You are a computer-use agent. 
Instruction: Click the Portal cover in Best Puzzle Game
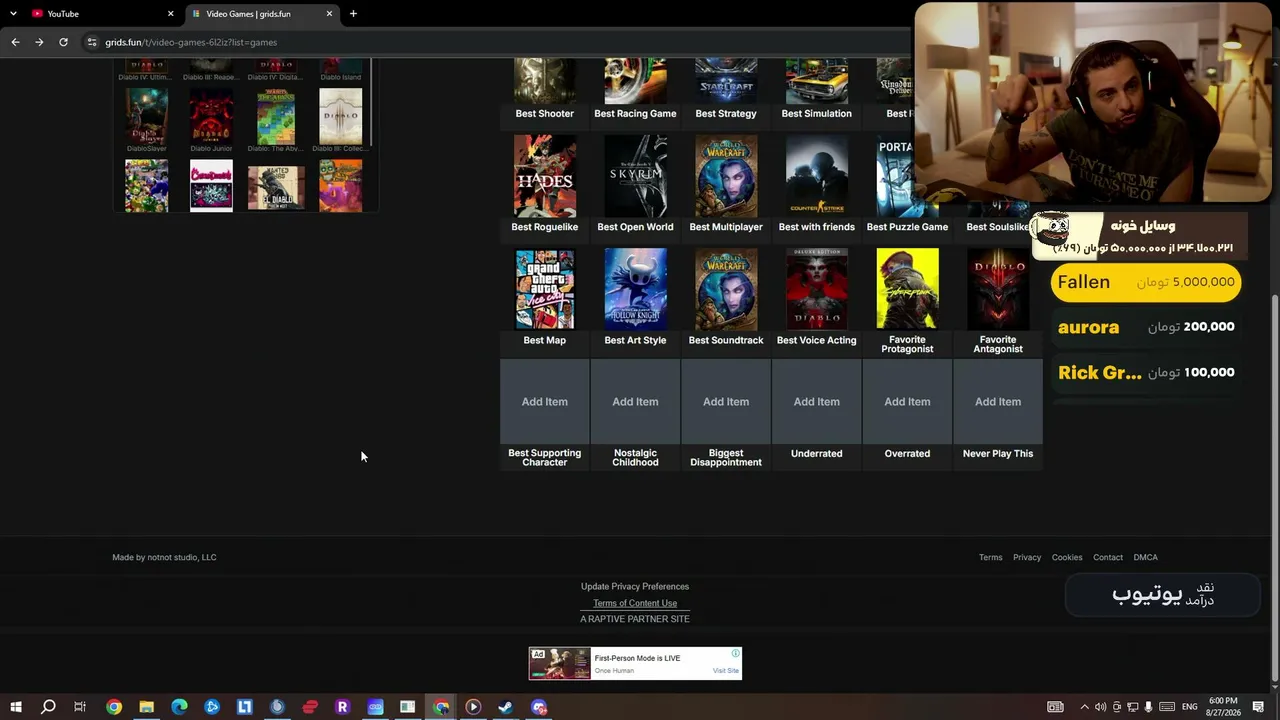(x=894, y=176)
